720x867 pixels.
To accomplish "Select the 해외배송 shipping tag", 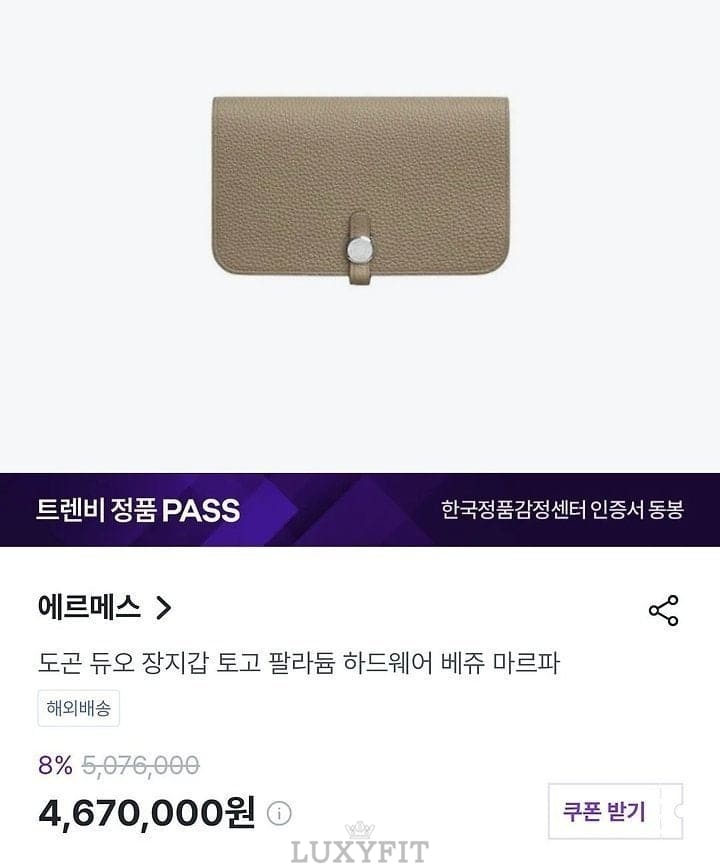I will click(x=79, y=708).
